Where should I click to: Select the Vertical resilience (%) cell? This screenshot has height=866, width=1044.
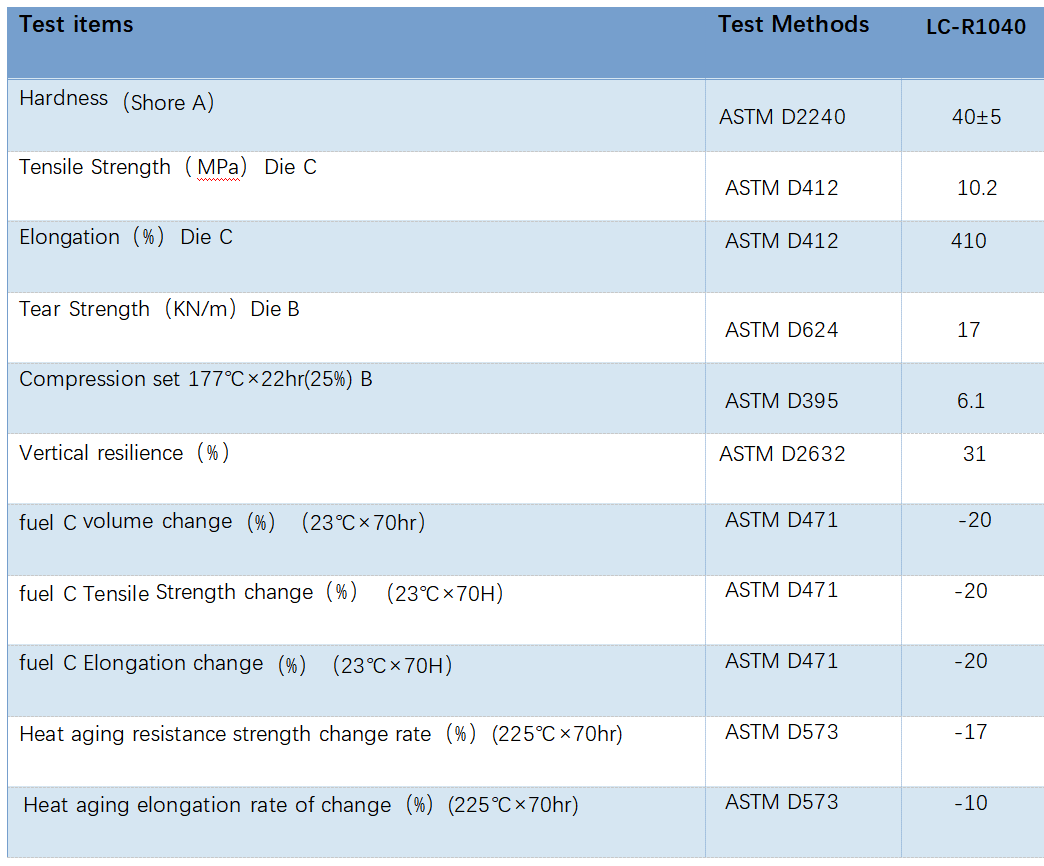124,453
